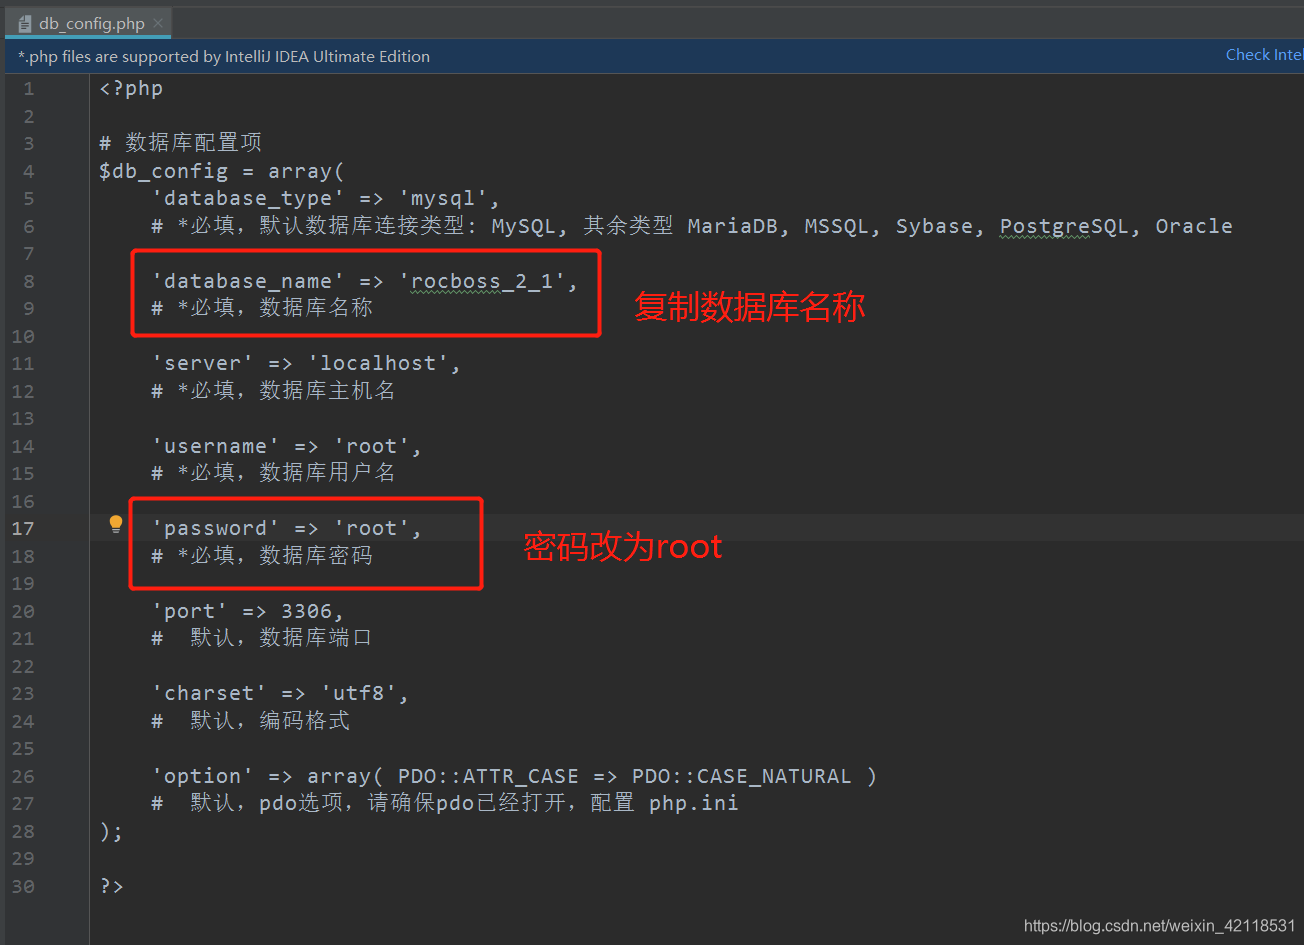The height and width of the screenshot is (945, 1304).
Task: Click the 'server' => 'localhost' line
Action: (x=306, y=363)
